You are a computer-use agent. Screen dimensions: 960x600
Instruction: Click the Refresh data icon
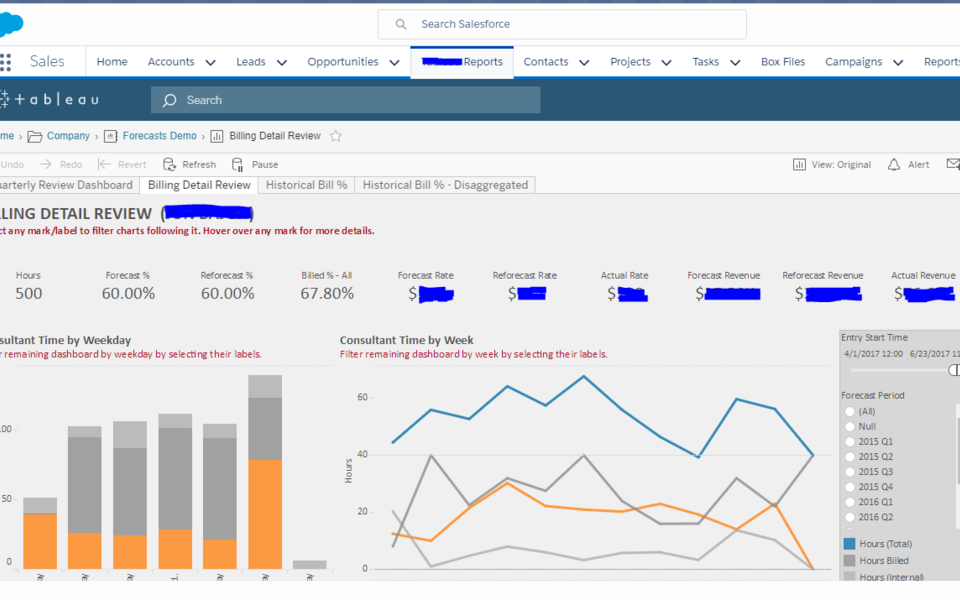(169, 164)
